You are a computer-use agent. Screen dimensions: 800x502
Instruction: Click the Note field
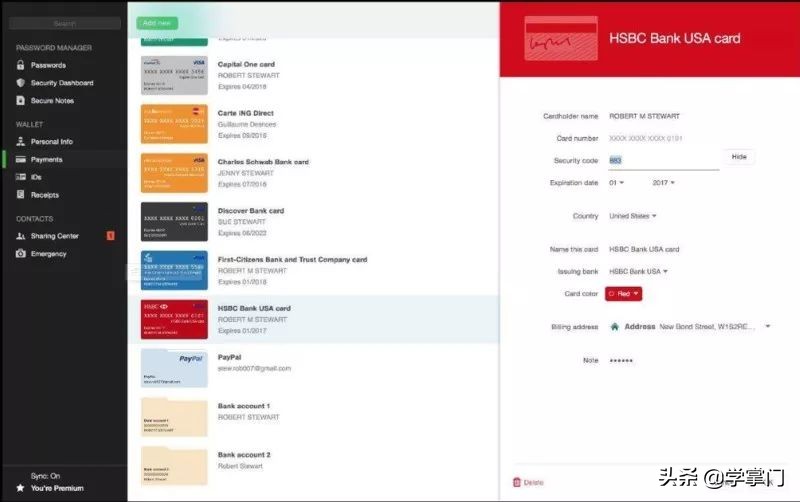[x=621, y=360]
